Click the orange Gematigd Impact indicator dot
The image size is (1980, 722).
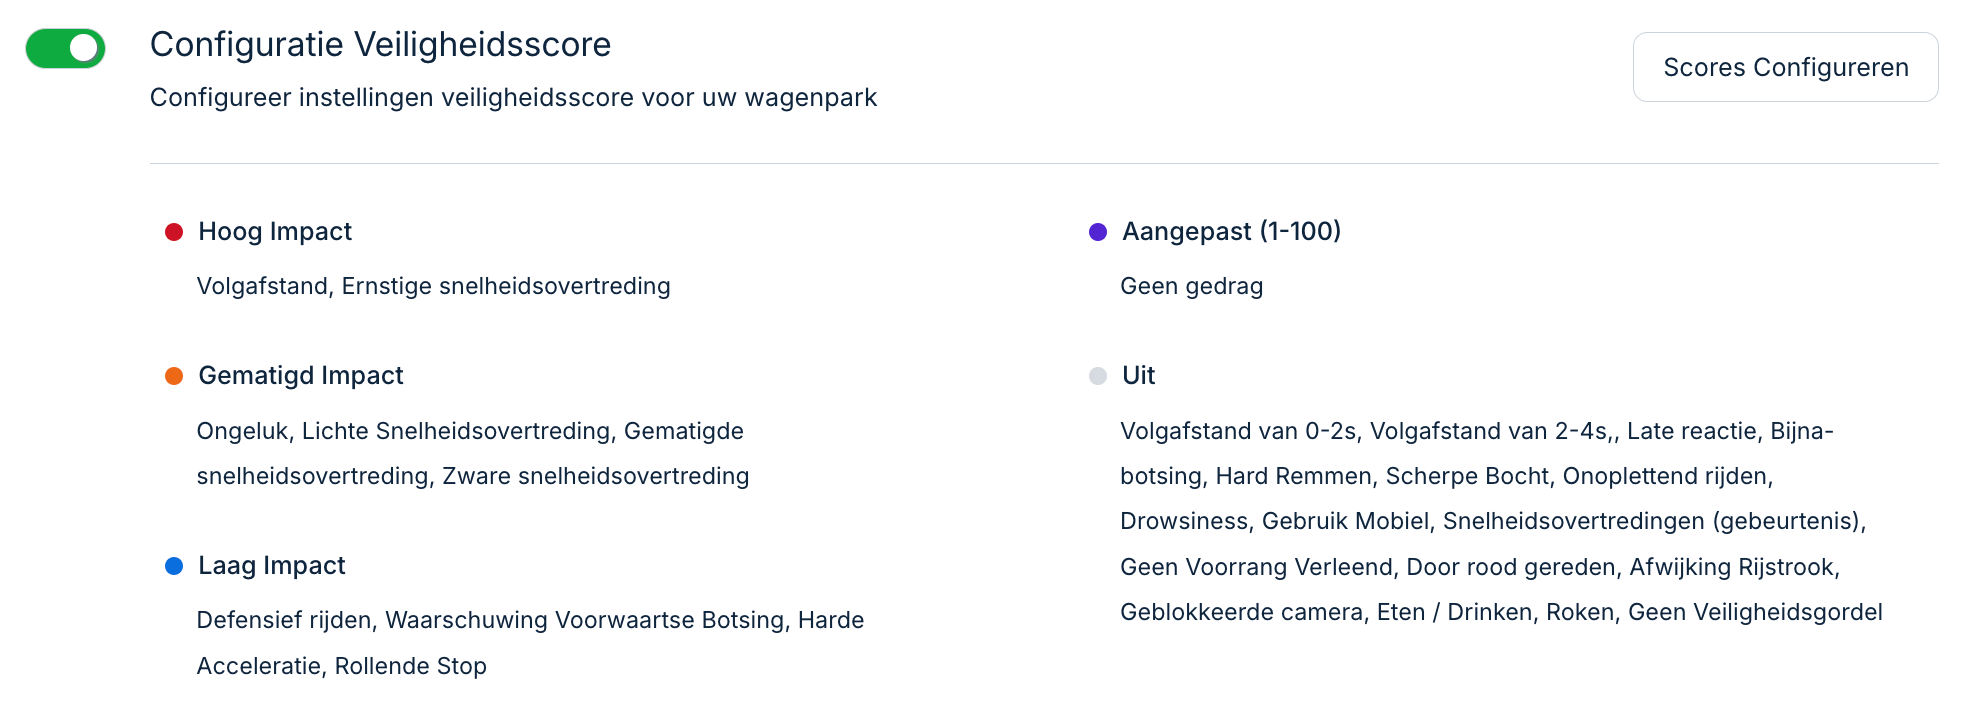(176, 376)
